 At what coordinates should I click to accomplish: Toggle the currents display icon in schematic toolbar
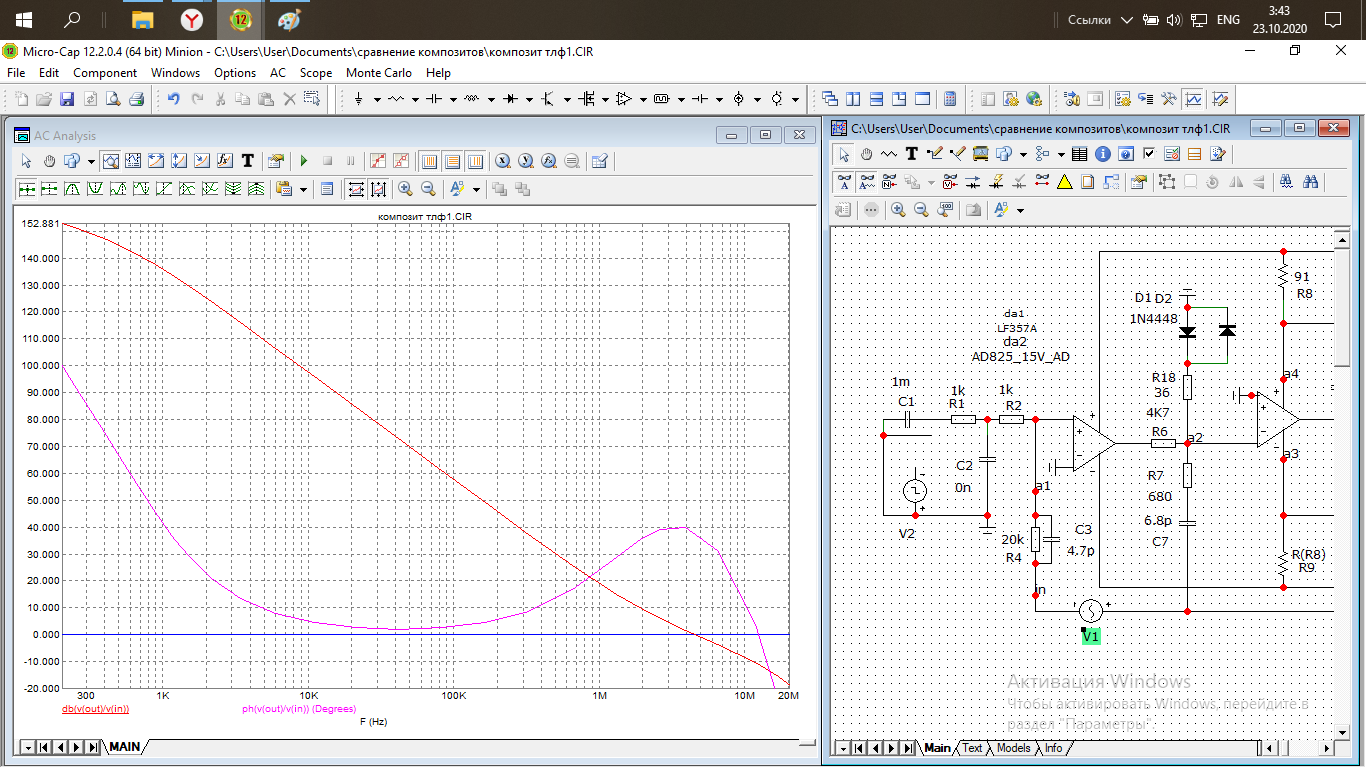(973, 182)
